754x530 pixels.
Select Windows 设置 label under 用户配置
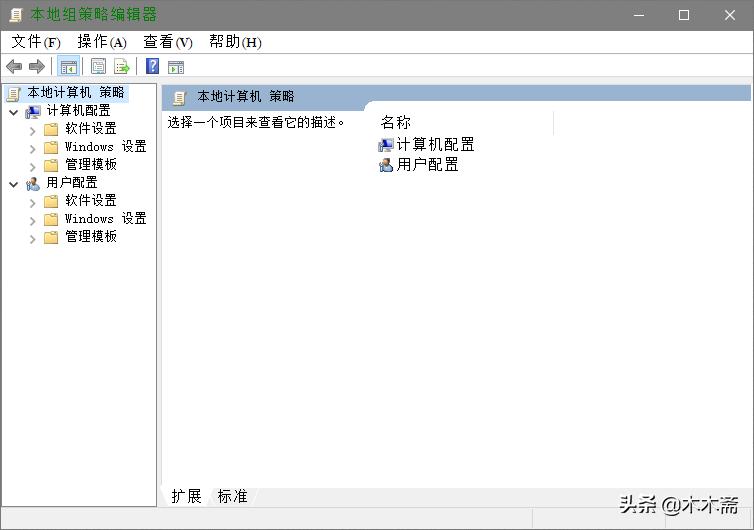(x=105, y=218)
